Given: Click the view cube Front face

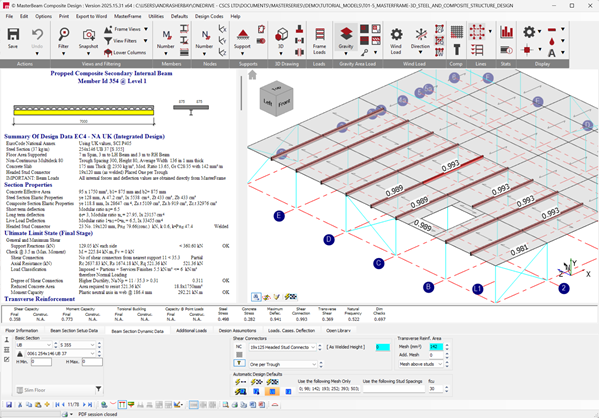Looking at the screenshot, I should tap(284, 103).
